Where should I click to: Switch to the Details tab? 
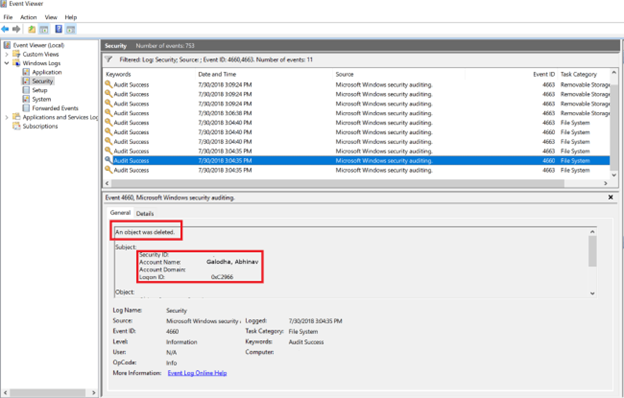(145, 214)
